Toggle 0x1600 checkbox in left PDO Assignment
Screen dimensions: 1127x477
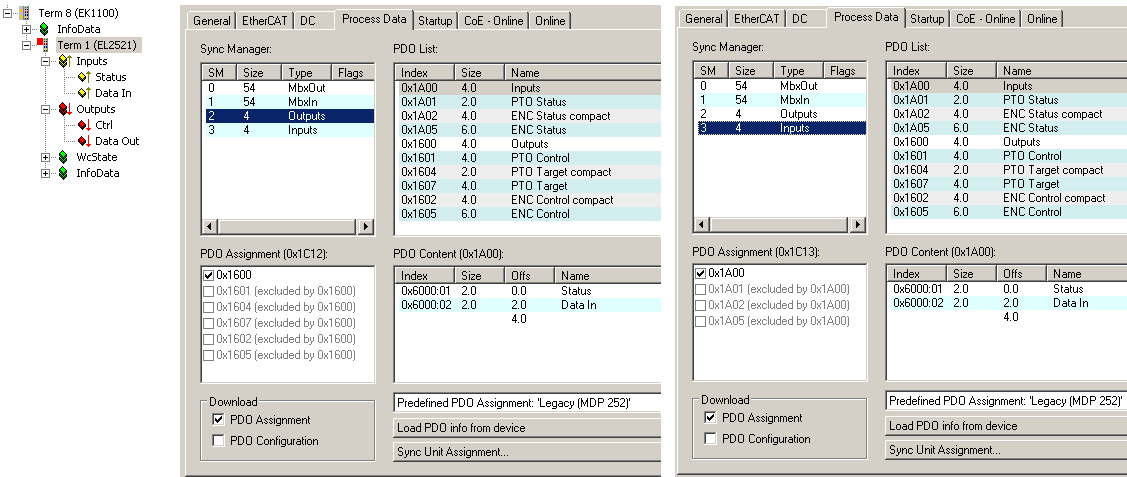tap(208, 275)
